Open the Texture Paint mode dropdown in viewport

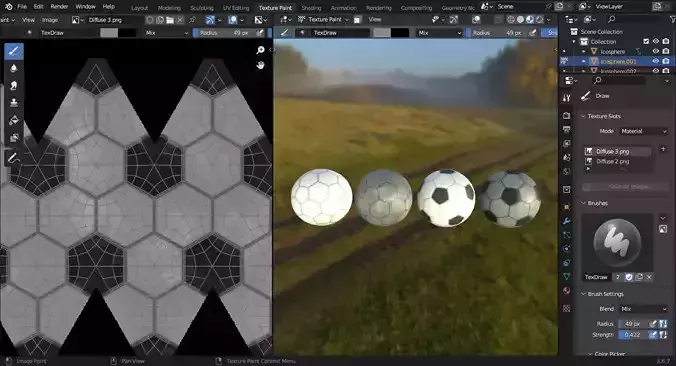[x=323, y=19]
